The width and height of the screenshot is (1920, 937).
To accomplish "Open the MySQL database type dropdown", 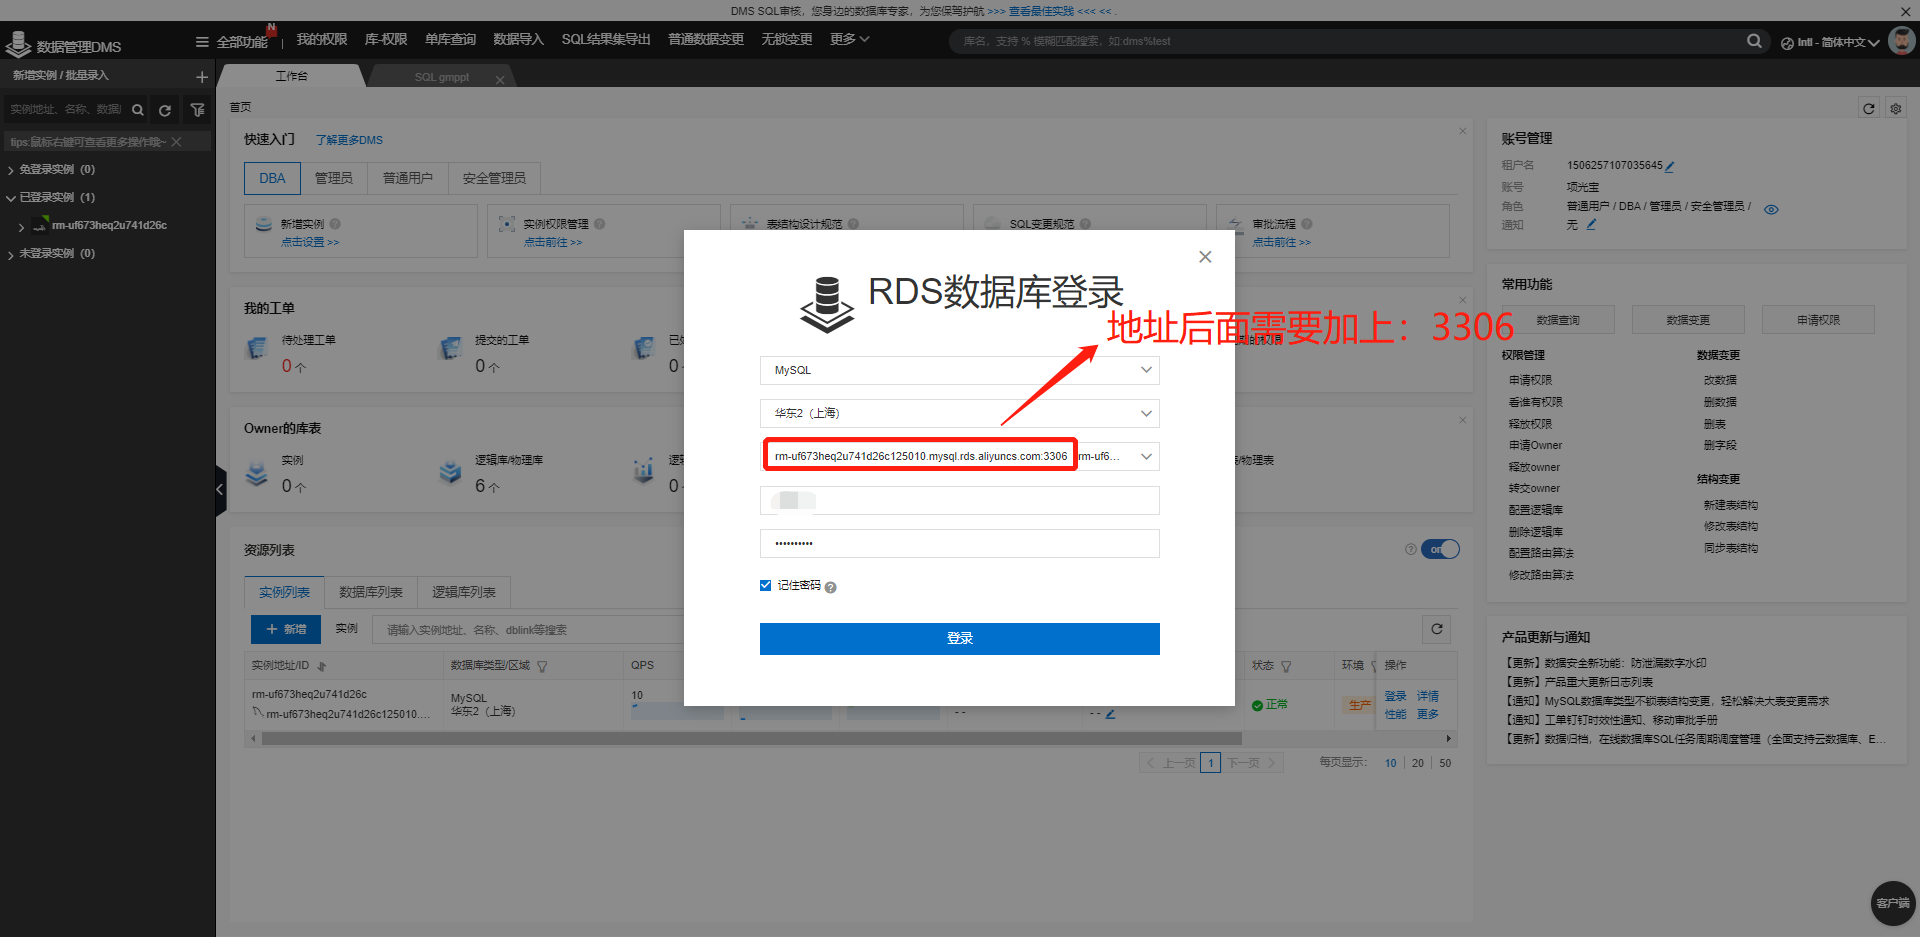I will [x=960, y=370].
